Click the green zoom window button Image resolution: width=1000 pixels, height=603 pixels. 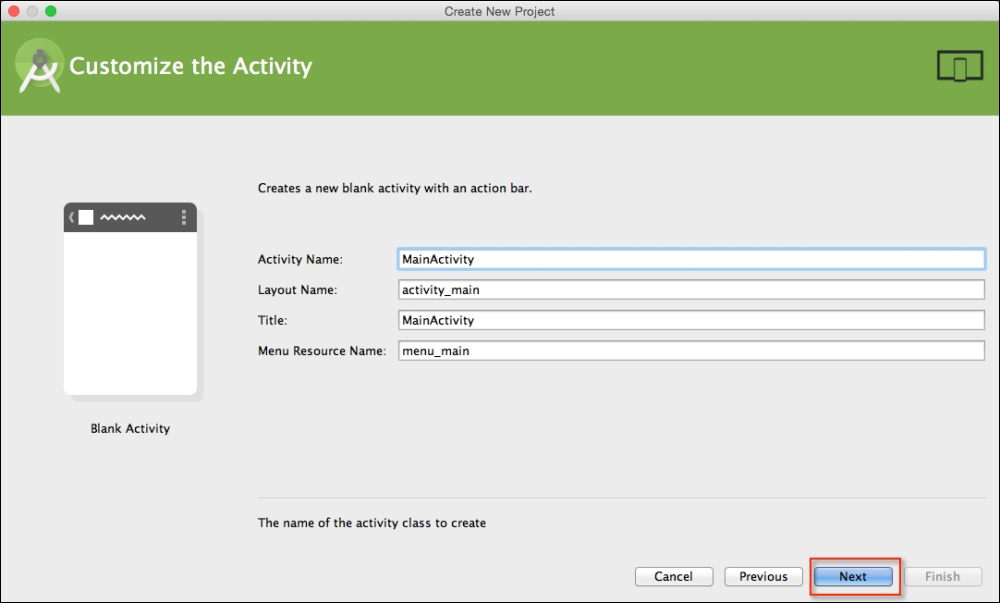click(x=51, y=11)
